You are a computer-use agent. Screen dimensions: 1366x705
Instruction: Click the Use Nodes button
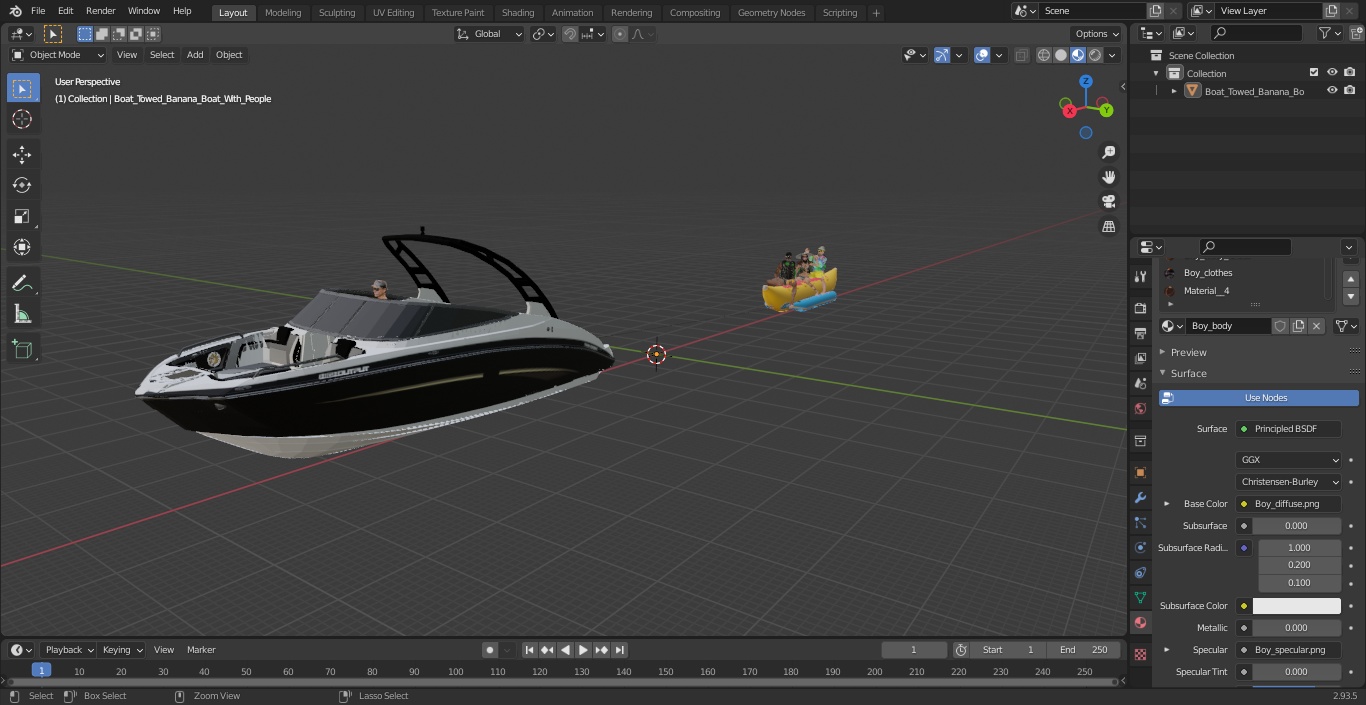1258,398
